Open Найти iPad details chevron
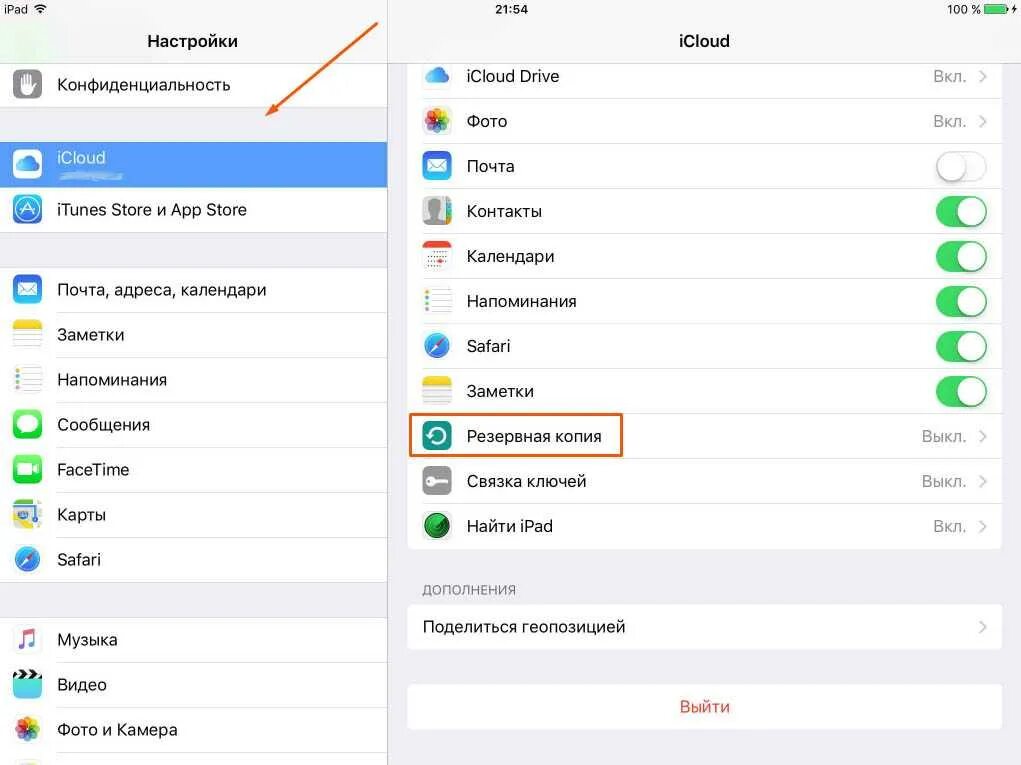Screen dimensions: 1021x765 pos(983,526)
